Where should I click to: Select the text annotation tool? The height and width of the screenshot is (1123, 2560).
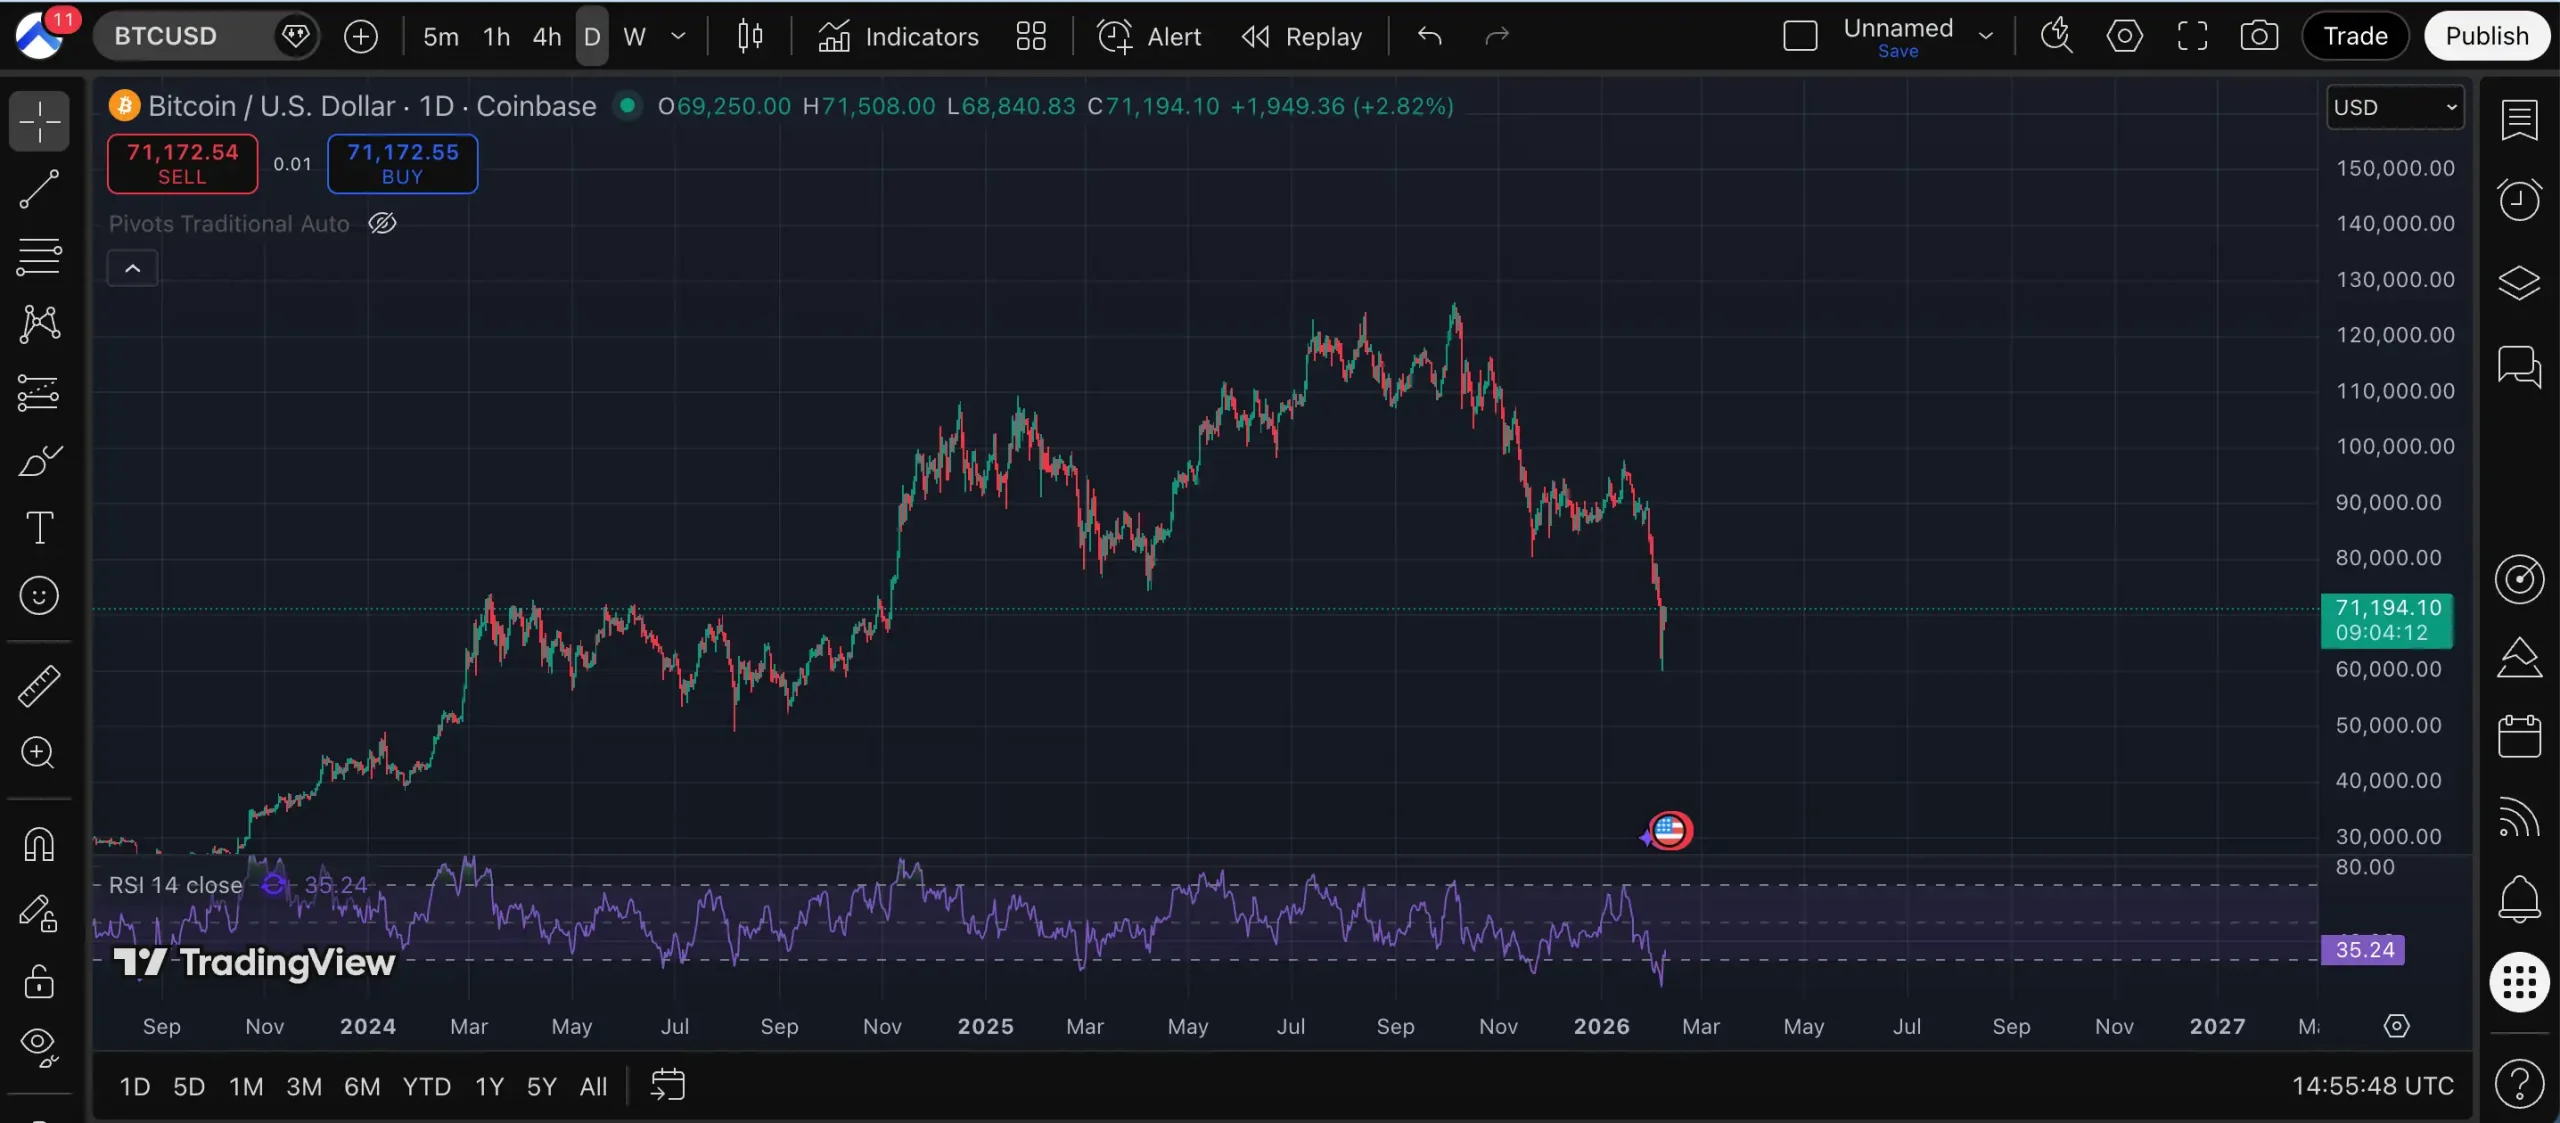pyautogui.click(x=39, y=528)
